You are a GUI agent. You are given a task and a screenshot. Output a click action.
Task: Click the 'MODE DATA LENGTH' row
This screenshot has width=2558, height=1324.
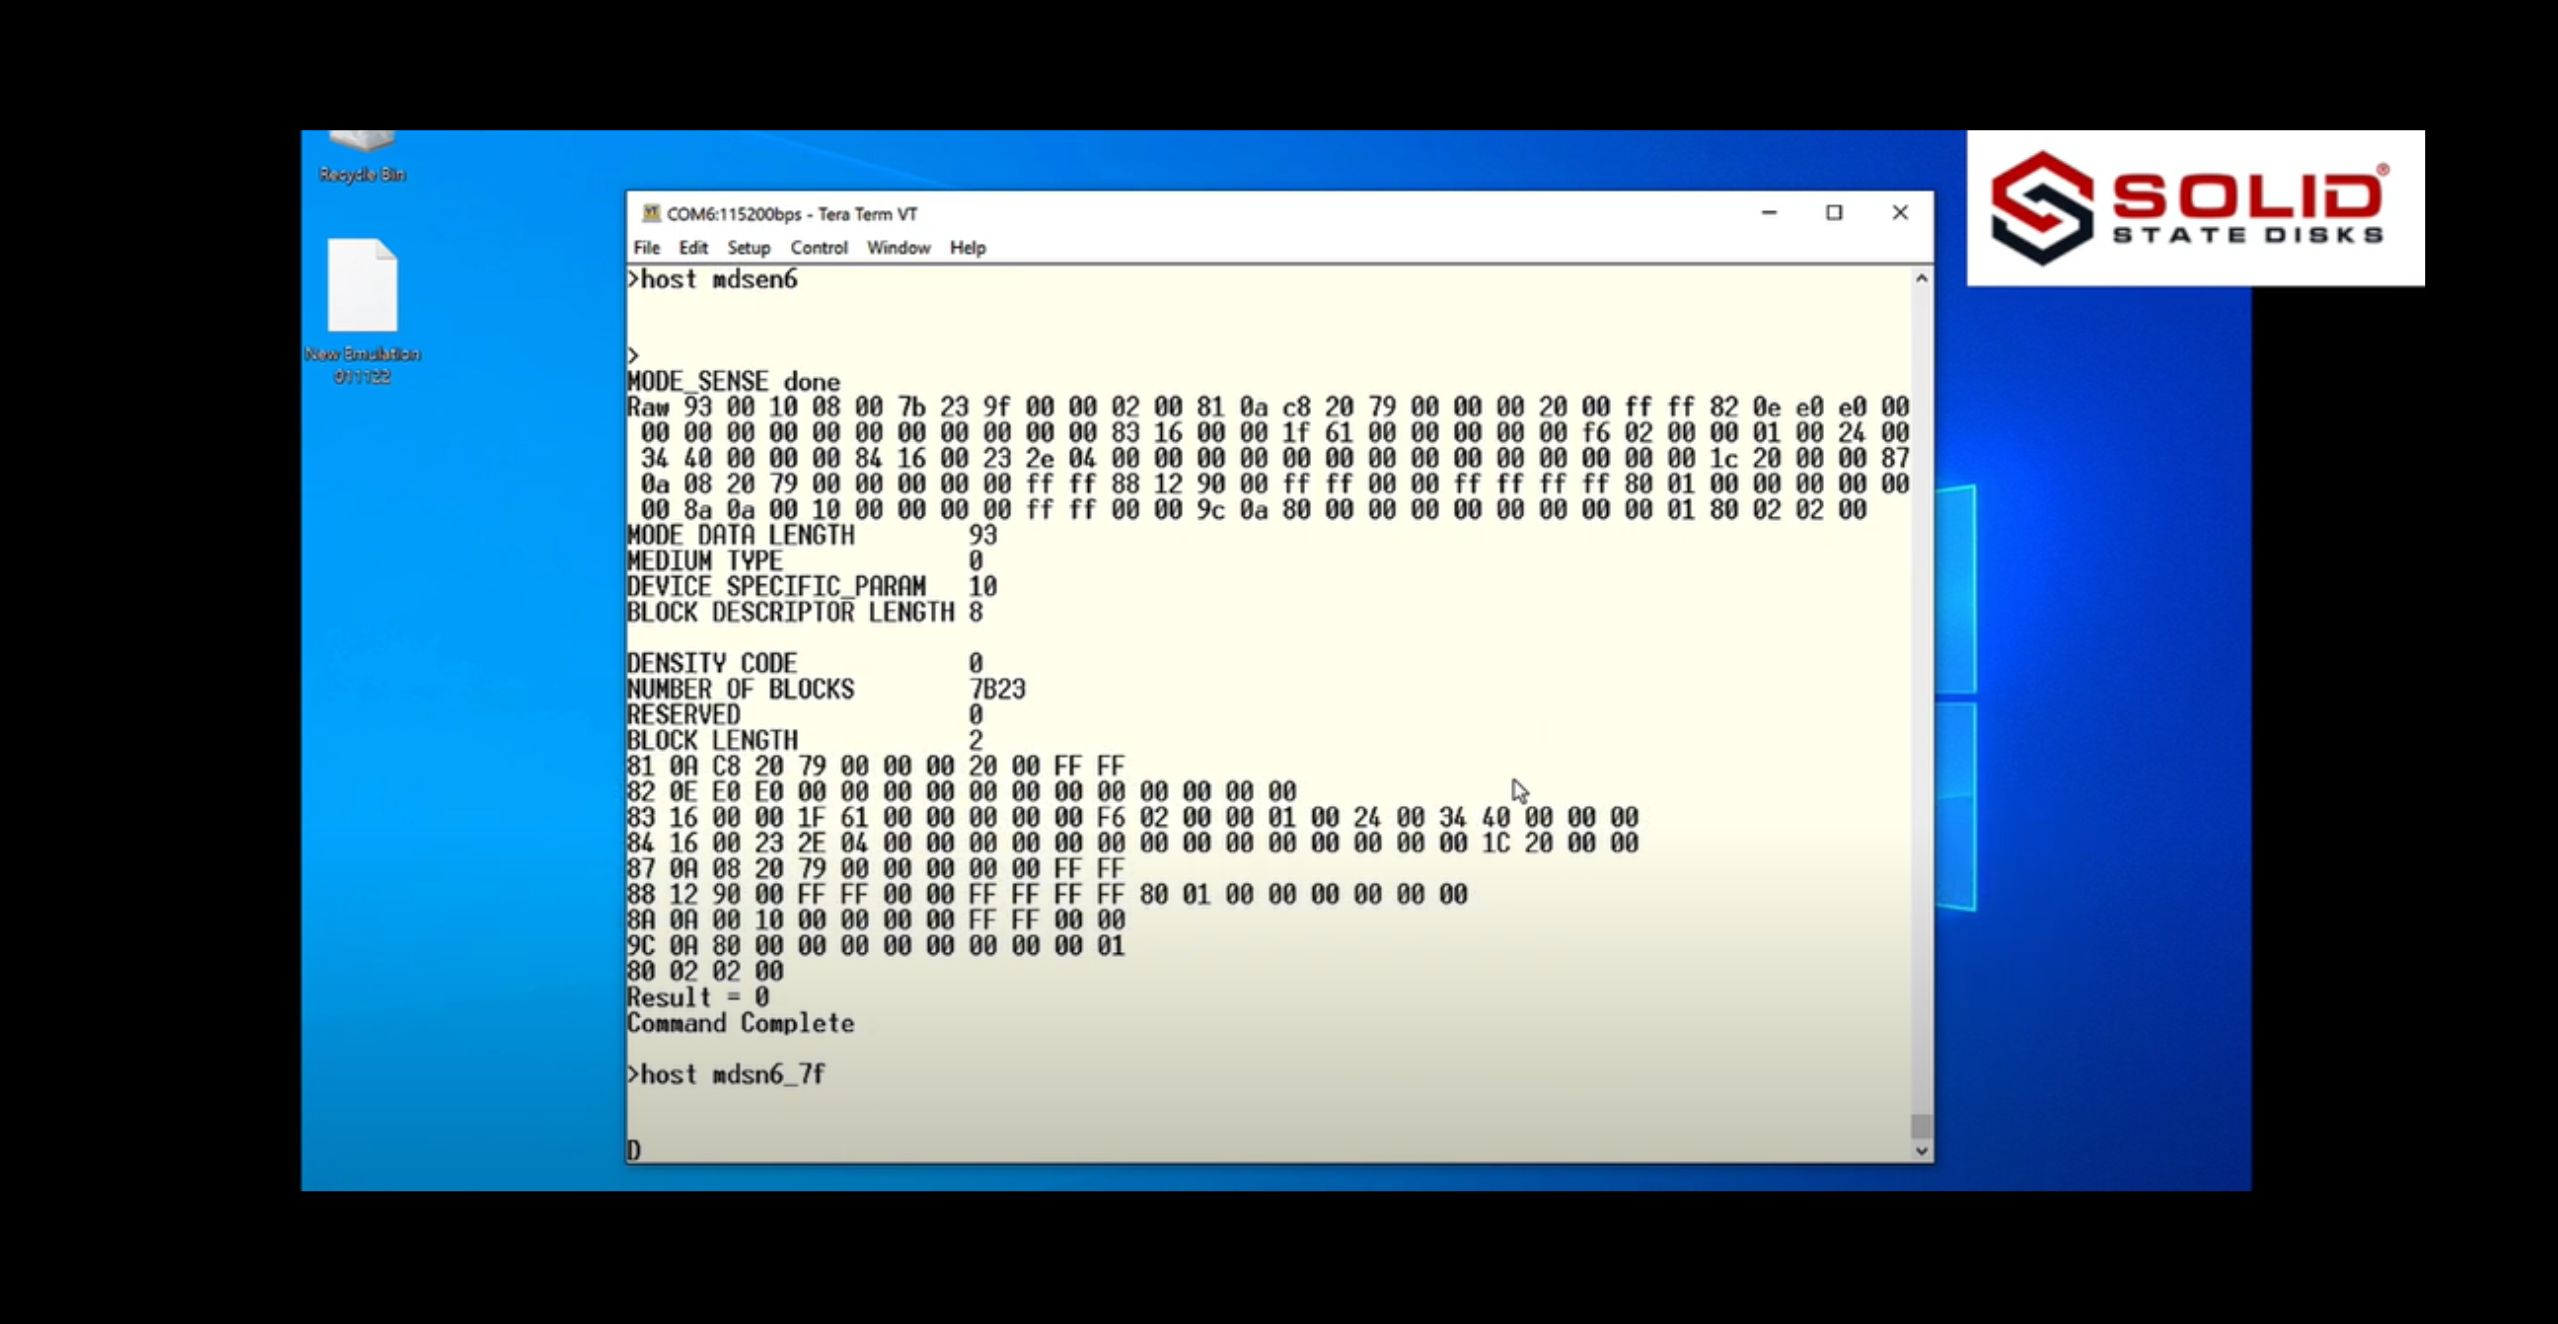812,536
